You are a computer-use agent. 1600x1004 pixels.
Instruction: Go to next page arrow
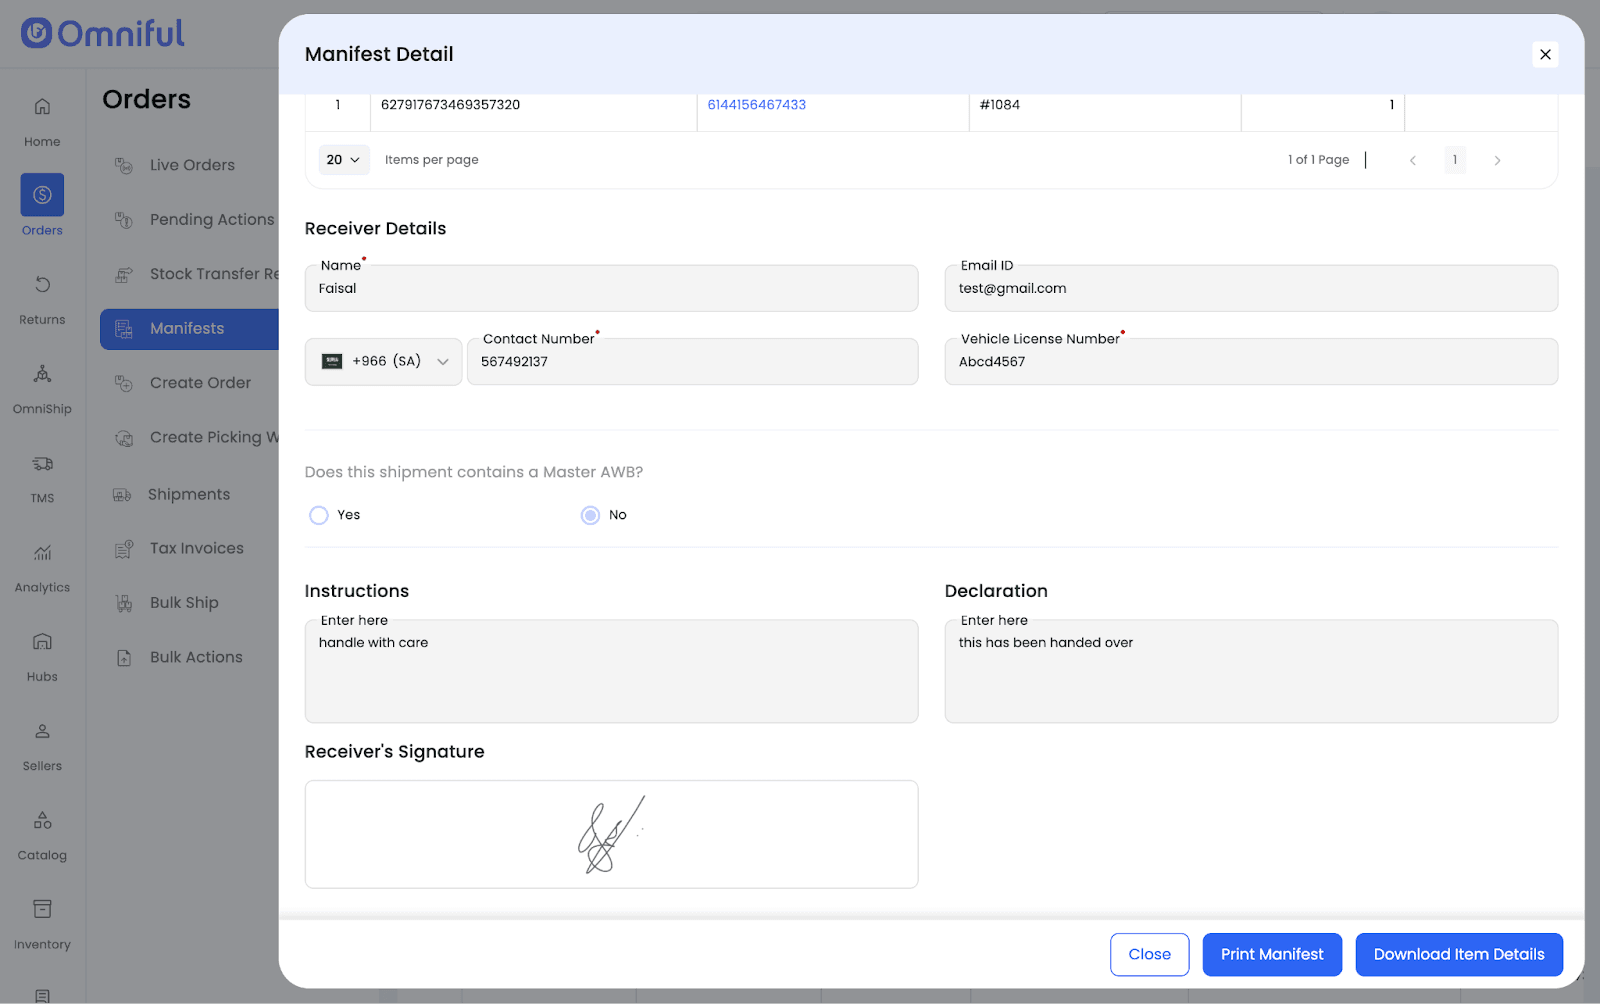point(1497,160)
